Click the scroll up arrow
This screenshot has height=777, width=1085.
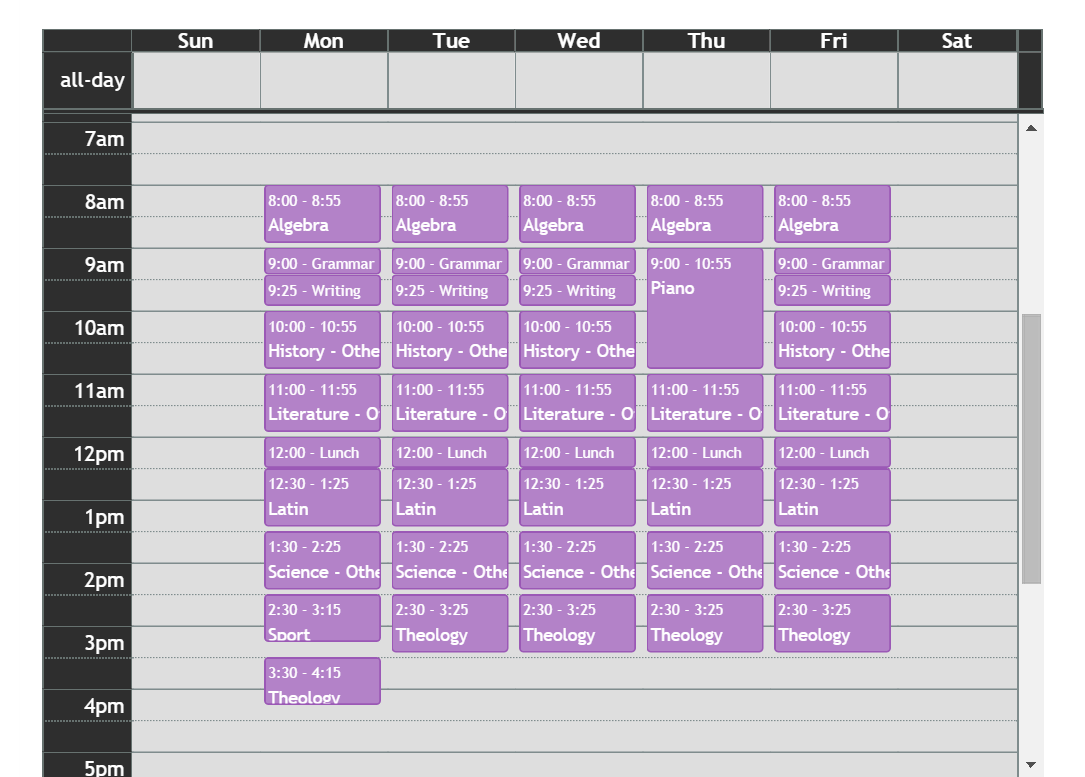1031,128
